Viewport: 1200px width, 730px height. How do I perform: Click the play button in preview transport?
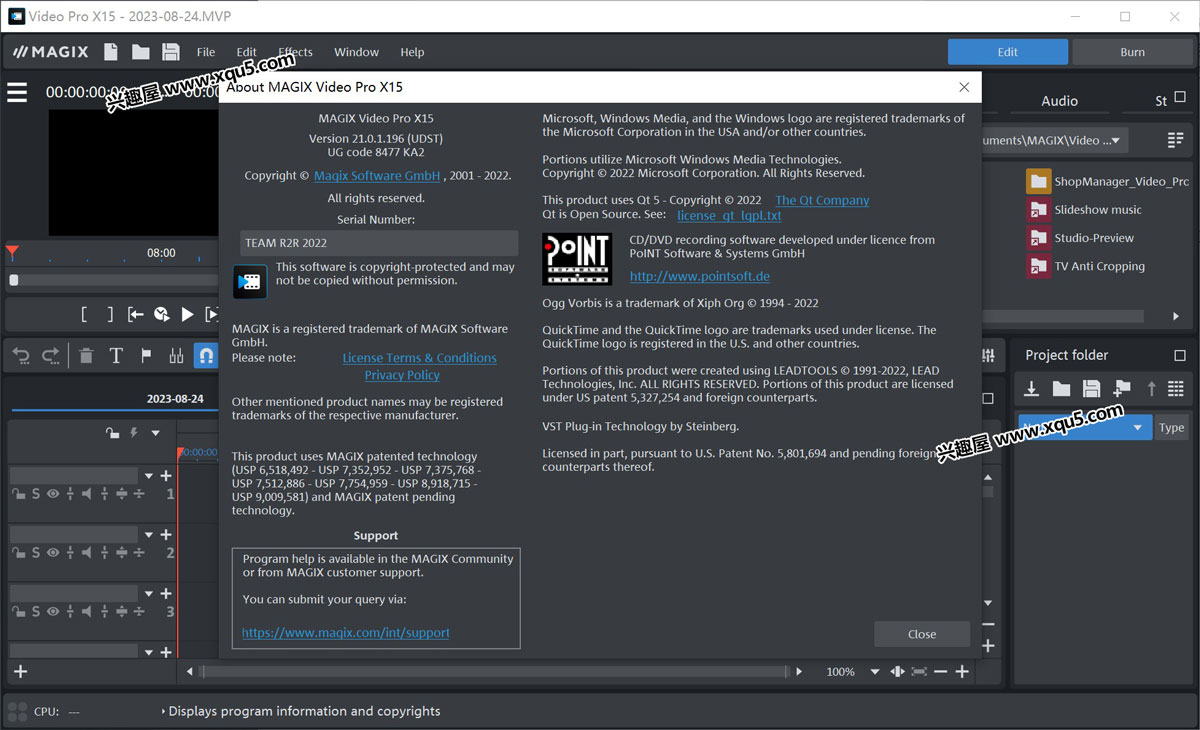point(187,314)
